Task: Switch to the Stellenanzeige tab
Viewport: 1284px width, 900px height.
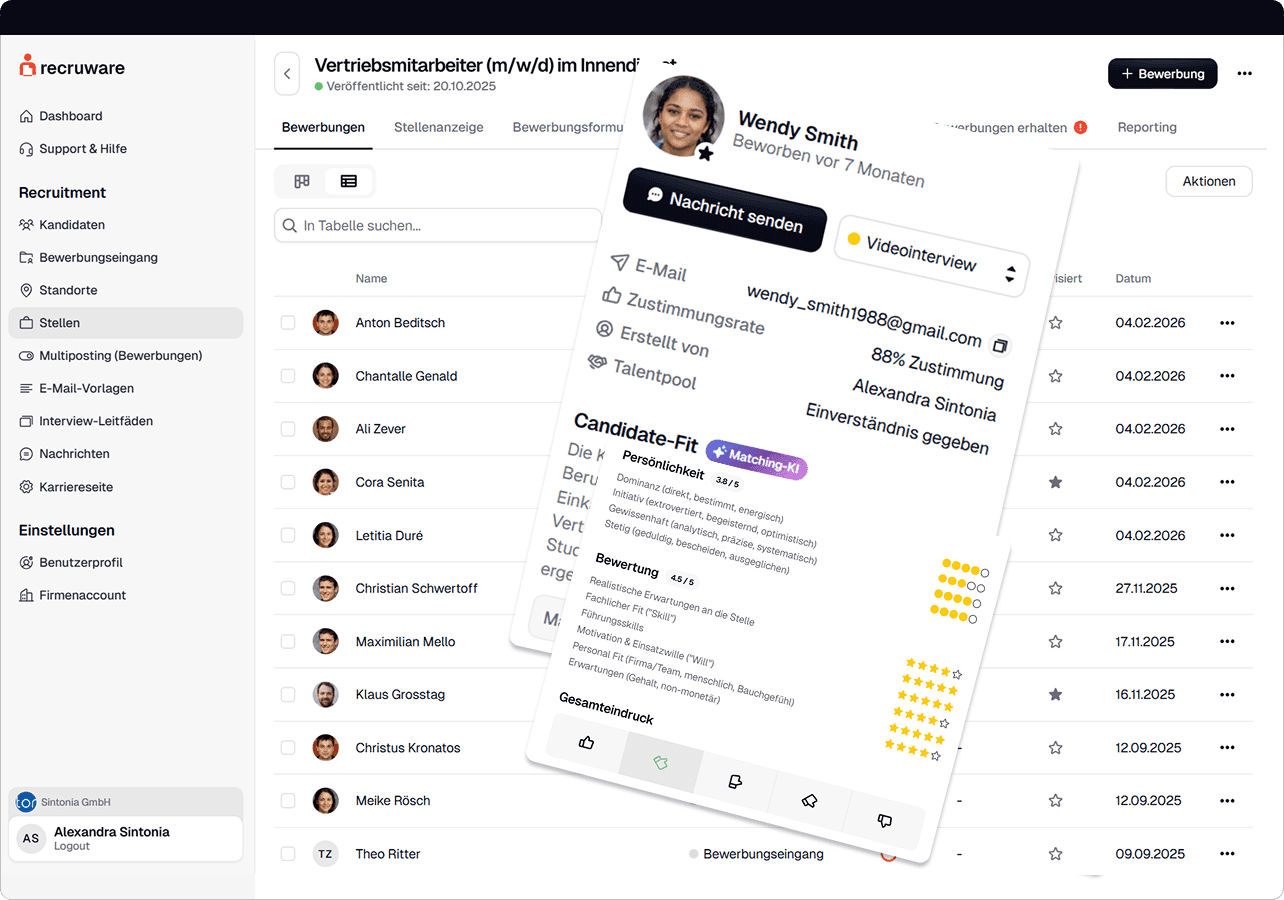Action: coord(439,127)
